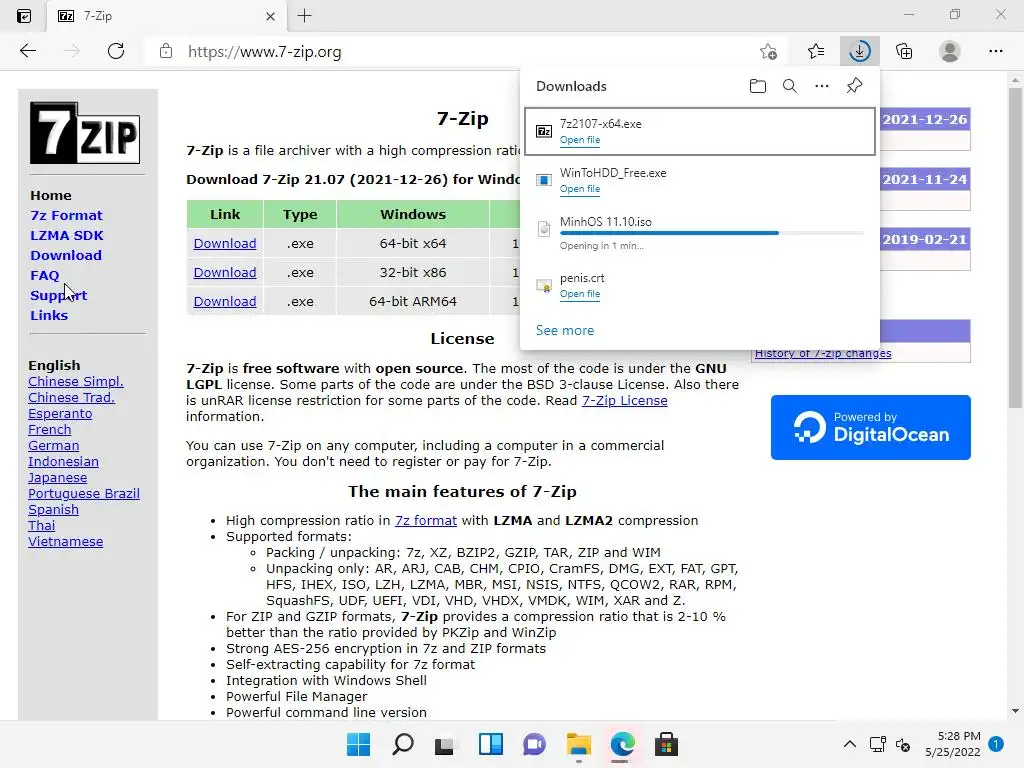Viewport: 1024px width, 768px height.
Task: Open the downloads folder icon
Action: click(x=758, y=86)
